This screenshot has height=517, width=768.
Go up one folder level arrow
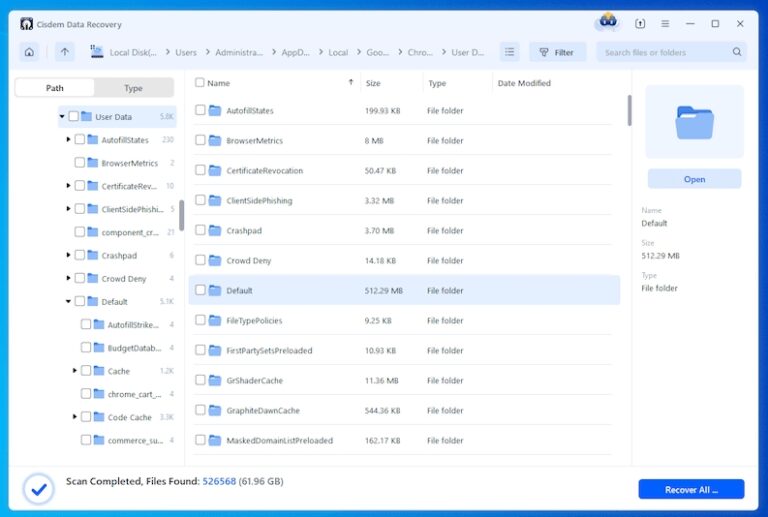65,52
